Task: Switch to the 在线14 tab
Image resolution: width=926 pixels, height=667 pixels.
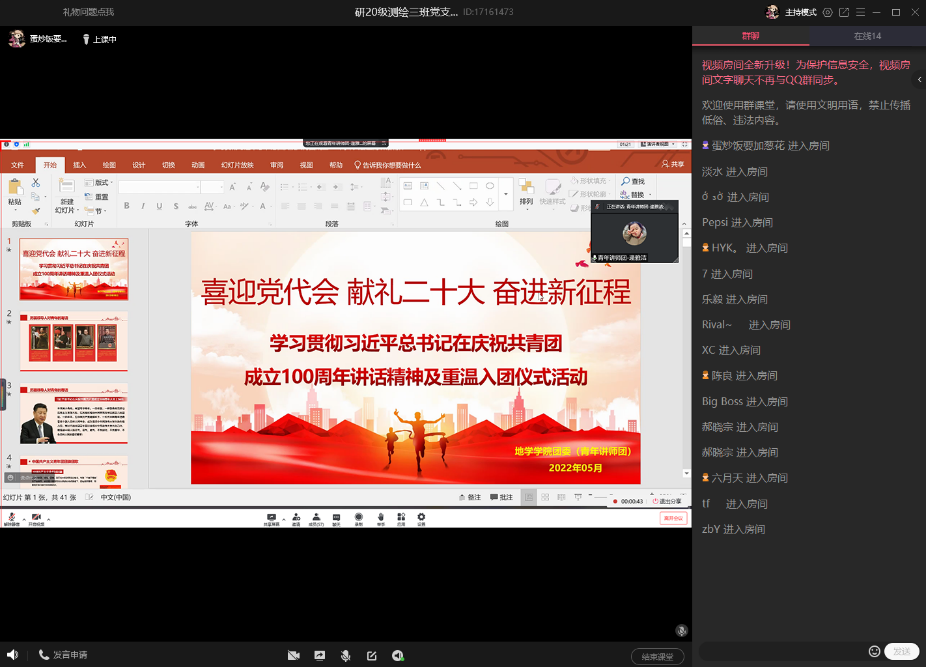Action: click(867, 36)
